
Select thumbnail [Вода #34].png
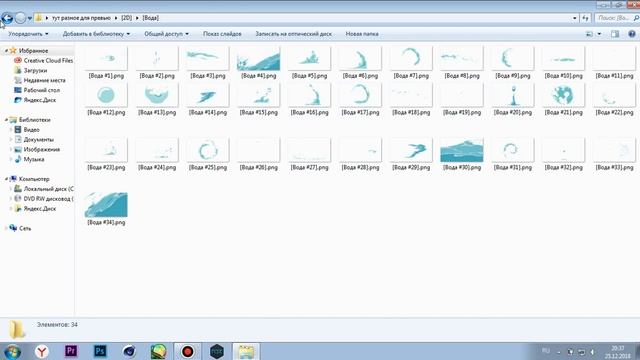pos(106,205)
